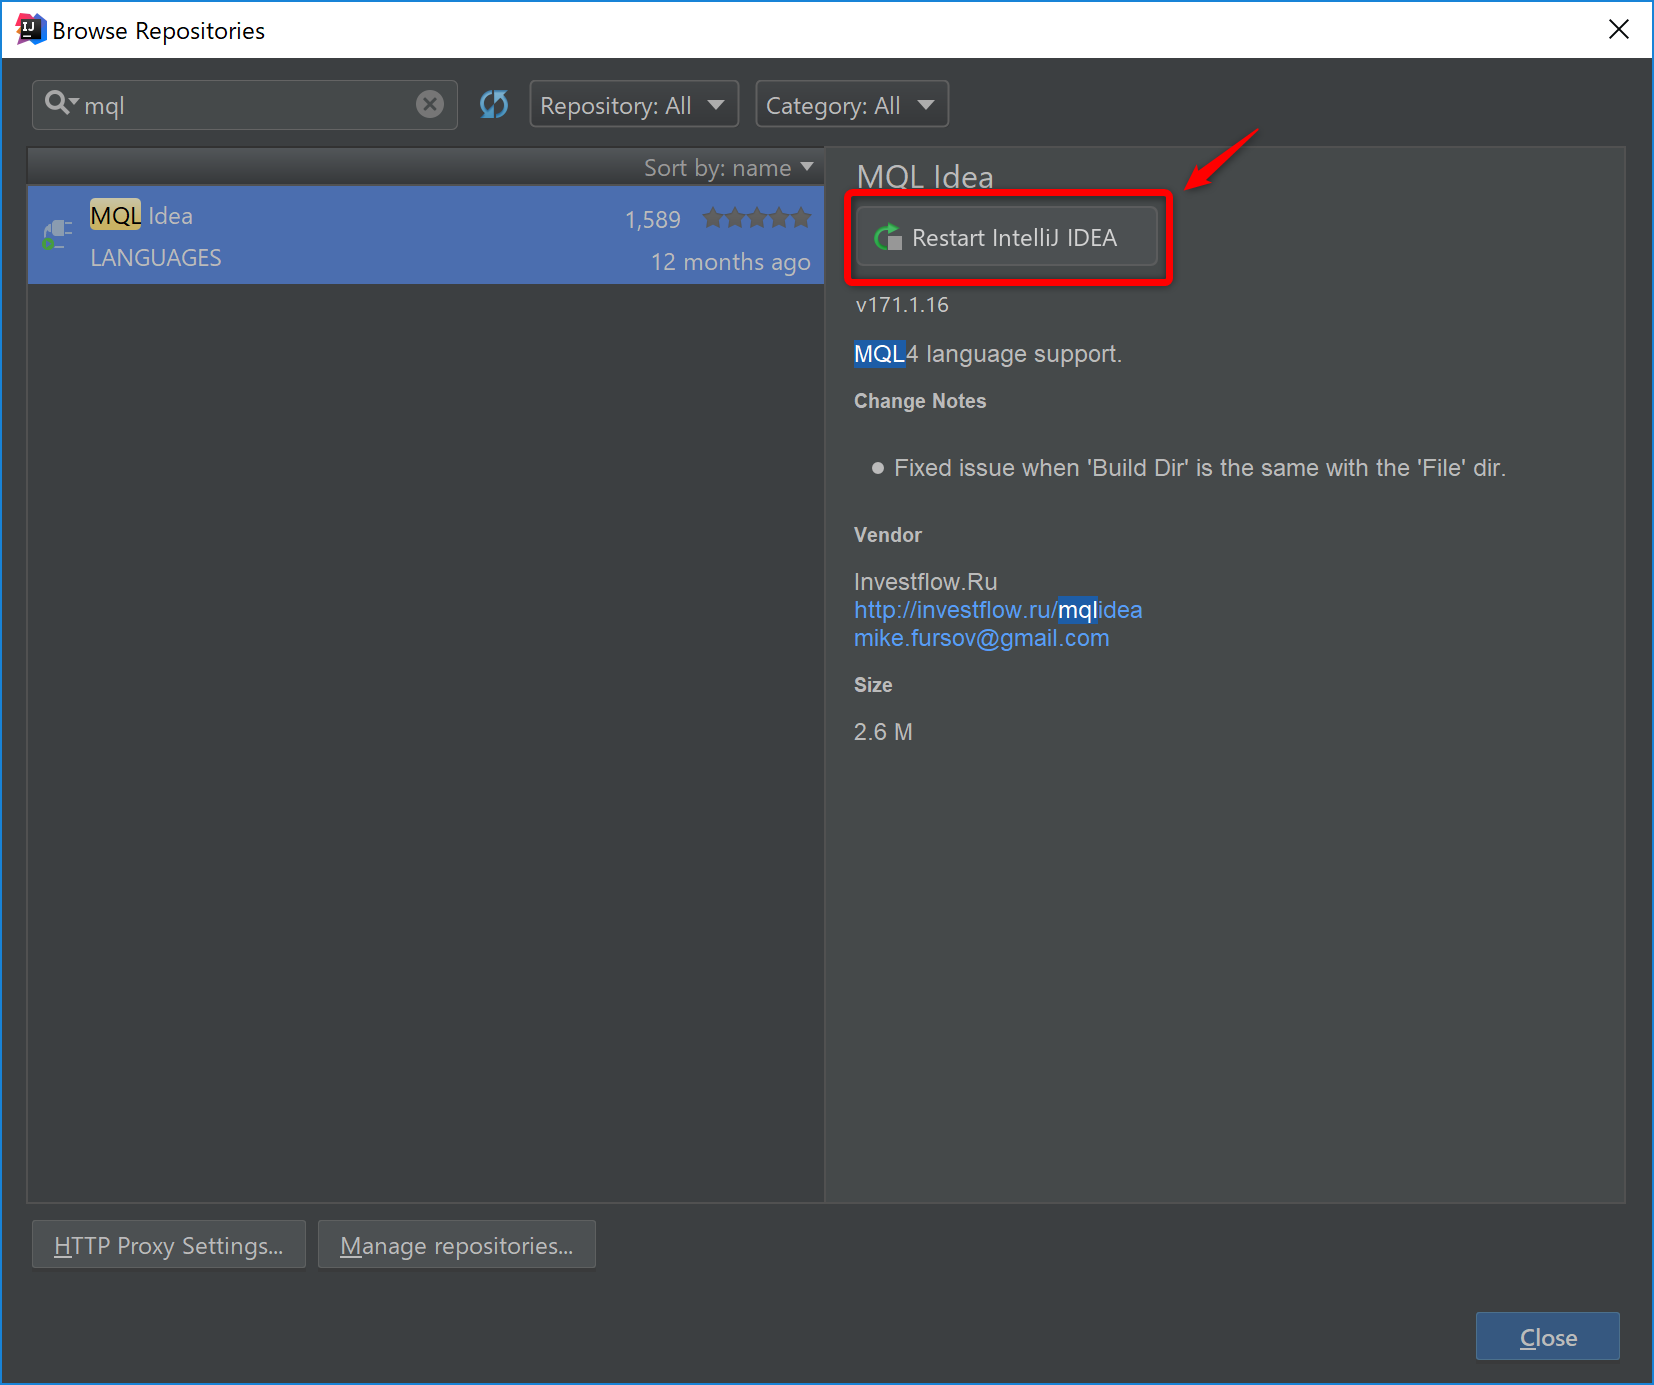This screenshot has width=1654, height=1385.
Task: Open HTTP Proxy Settings
Action: (x=169, y=1245)
